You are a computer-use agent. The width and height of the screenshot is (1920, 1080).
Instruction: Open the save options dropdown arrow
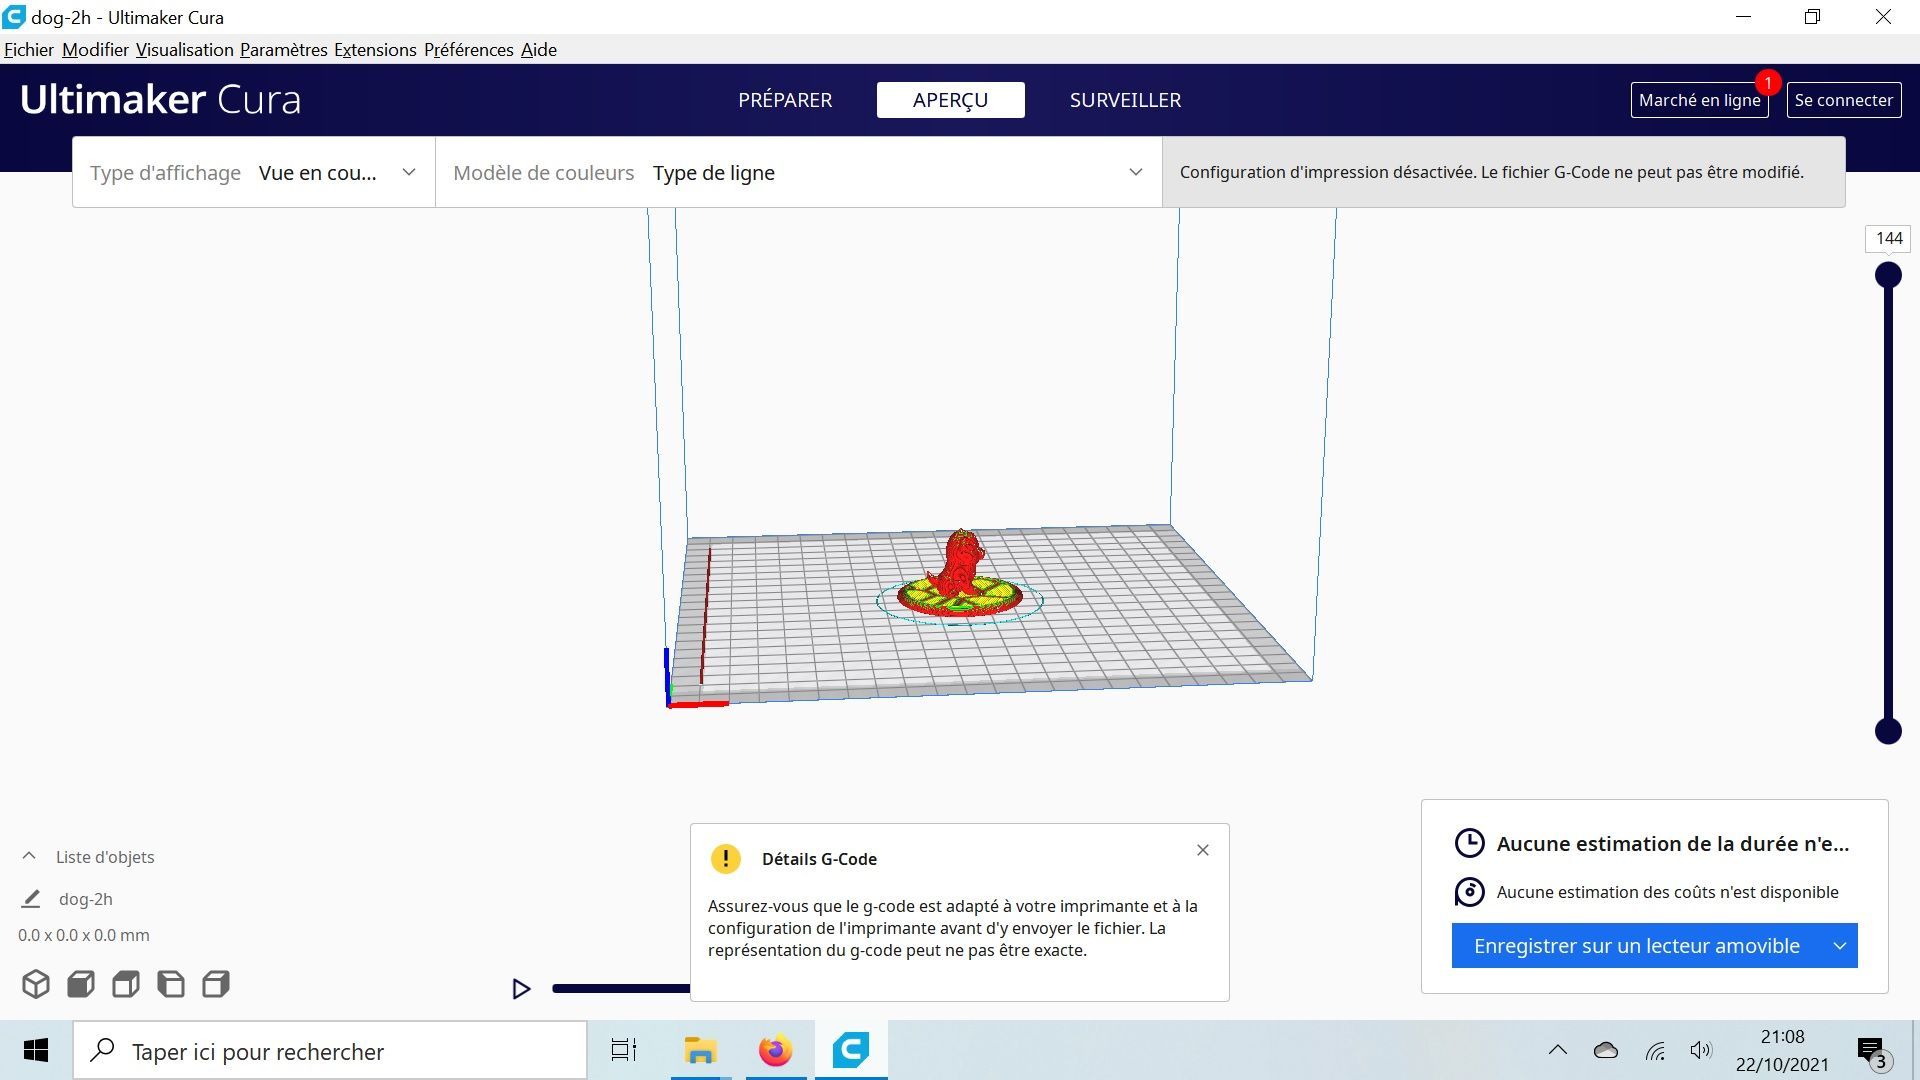[1840, 946]
